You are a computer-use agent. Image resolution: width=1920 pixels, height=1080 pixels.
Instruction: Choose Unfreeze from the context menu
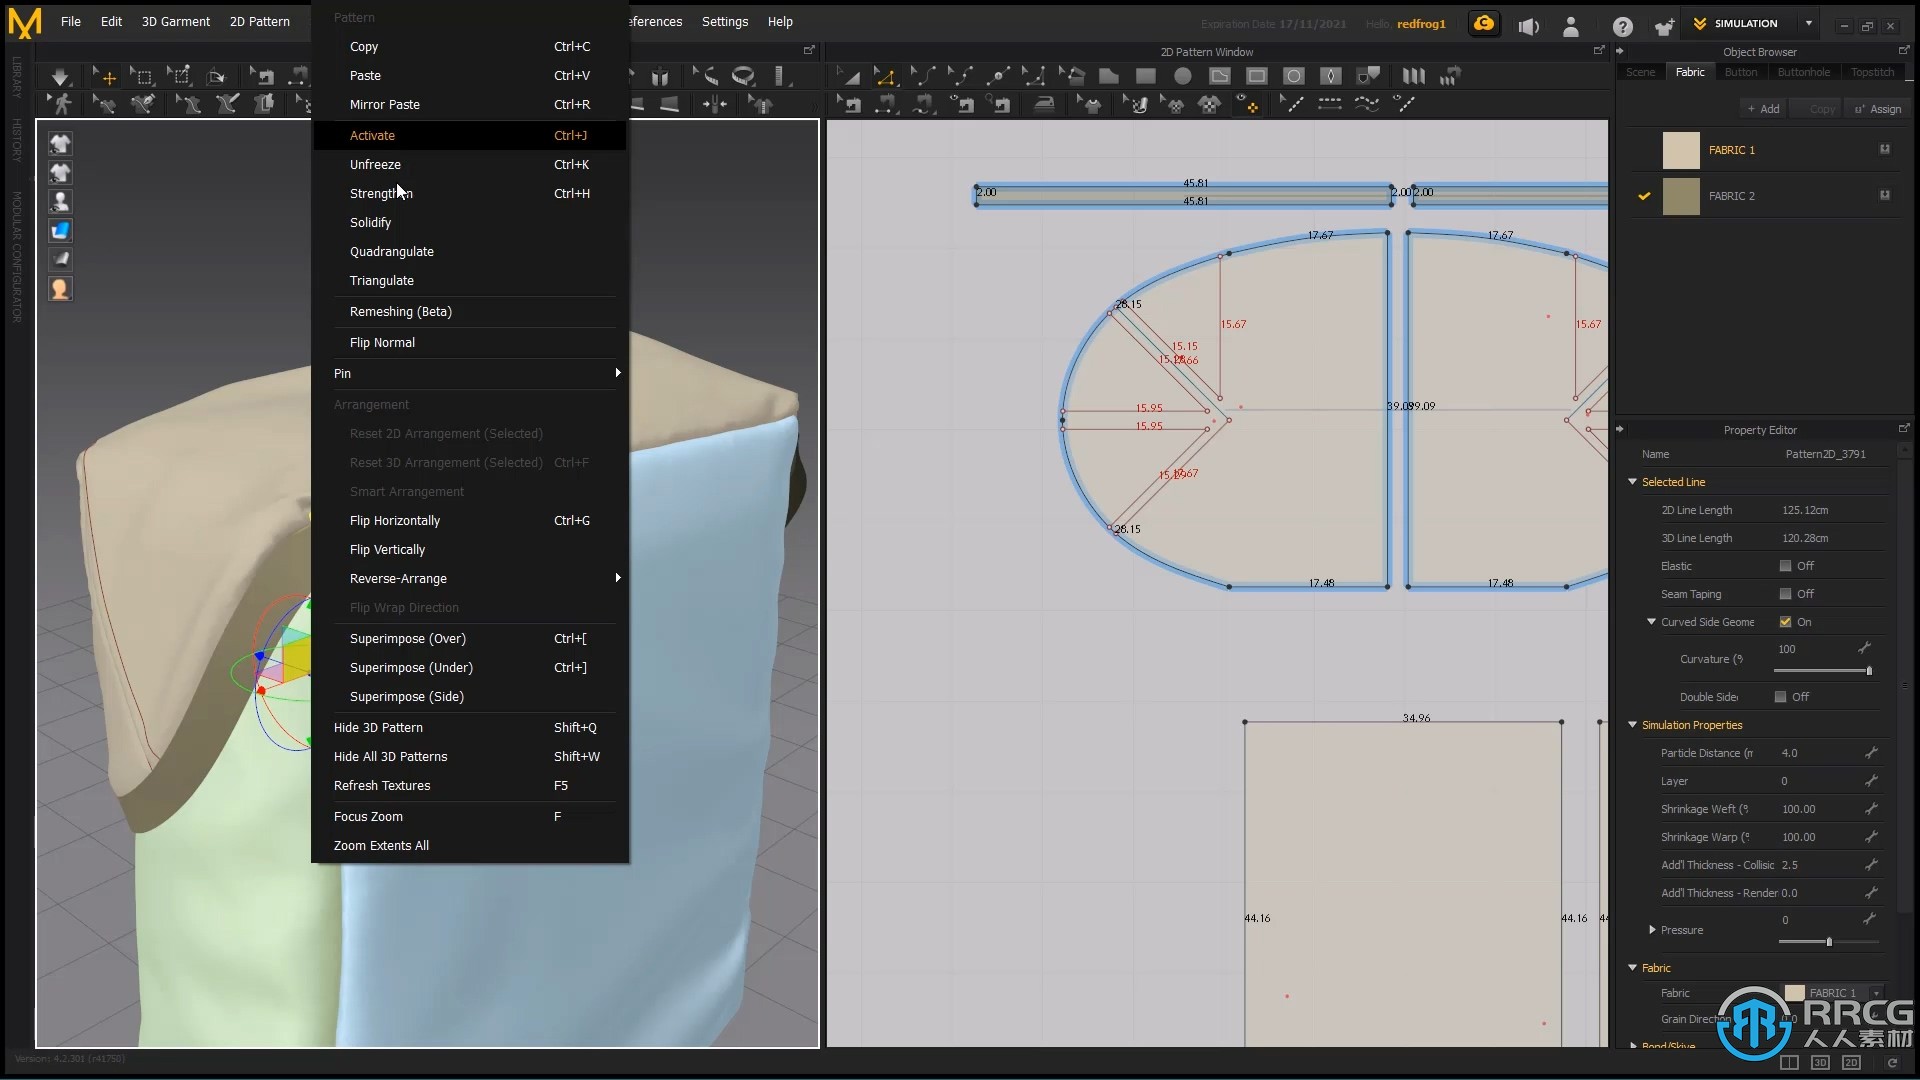point(470,164)
